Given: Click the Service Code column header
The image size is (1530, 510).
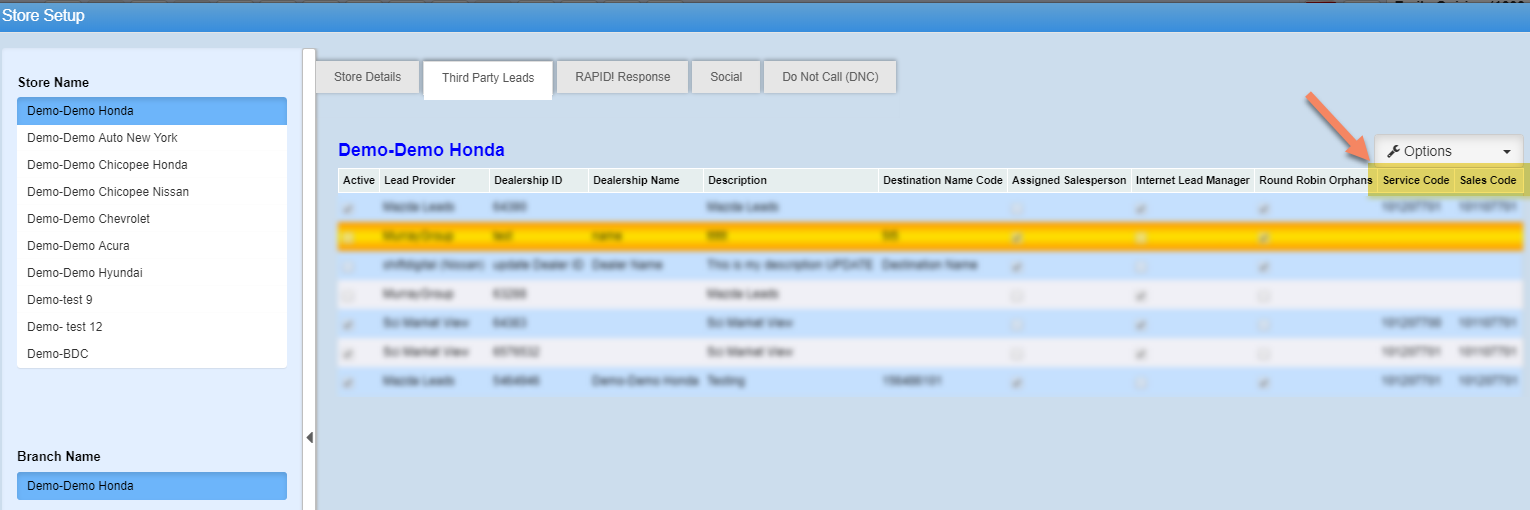Looking at the screenshot, I should tap(1415, 181).
